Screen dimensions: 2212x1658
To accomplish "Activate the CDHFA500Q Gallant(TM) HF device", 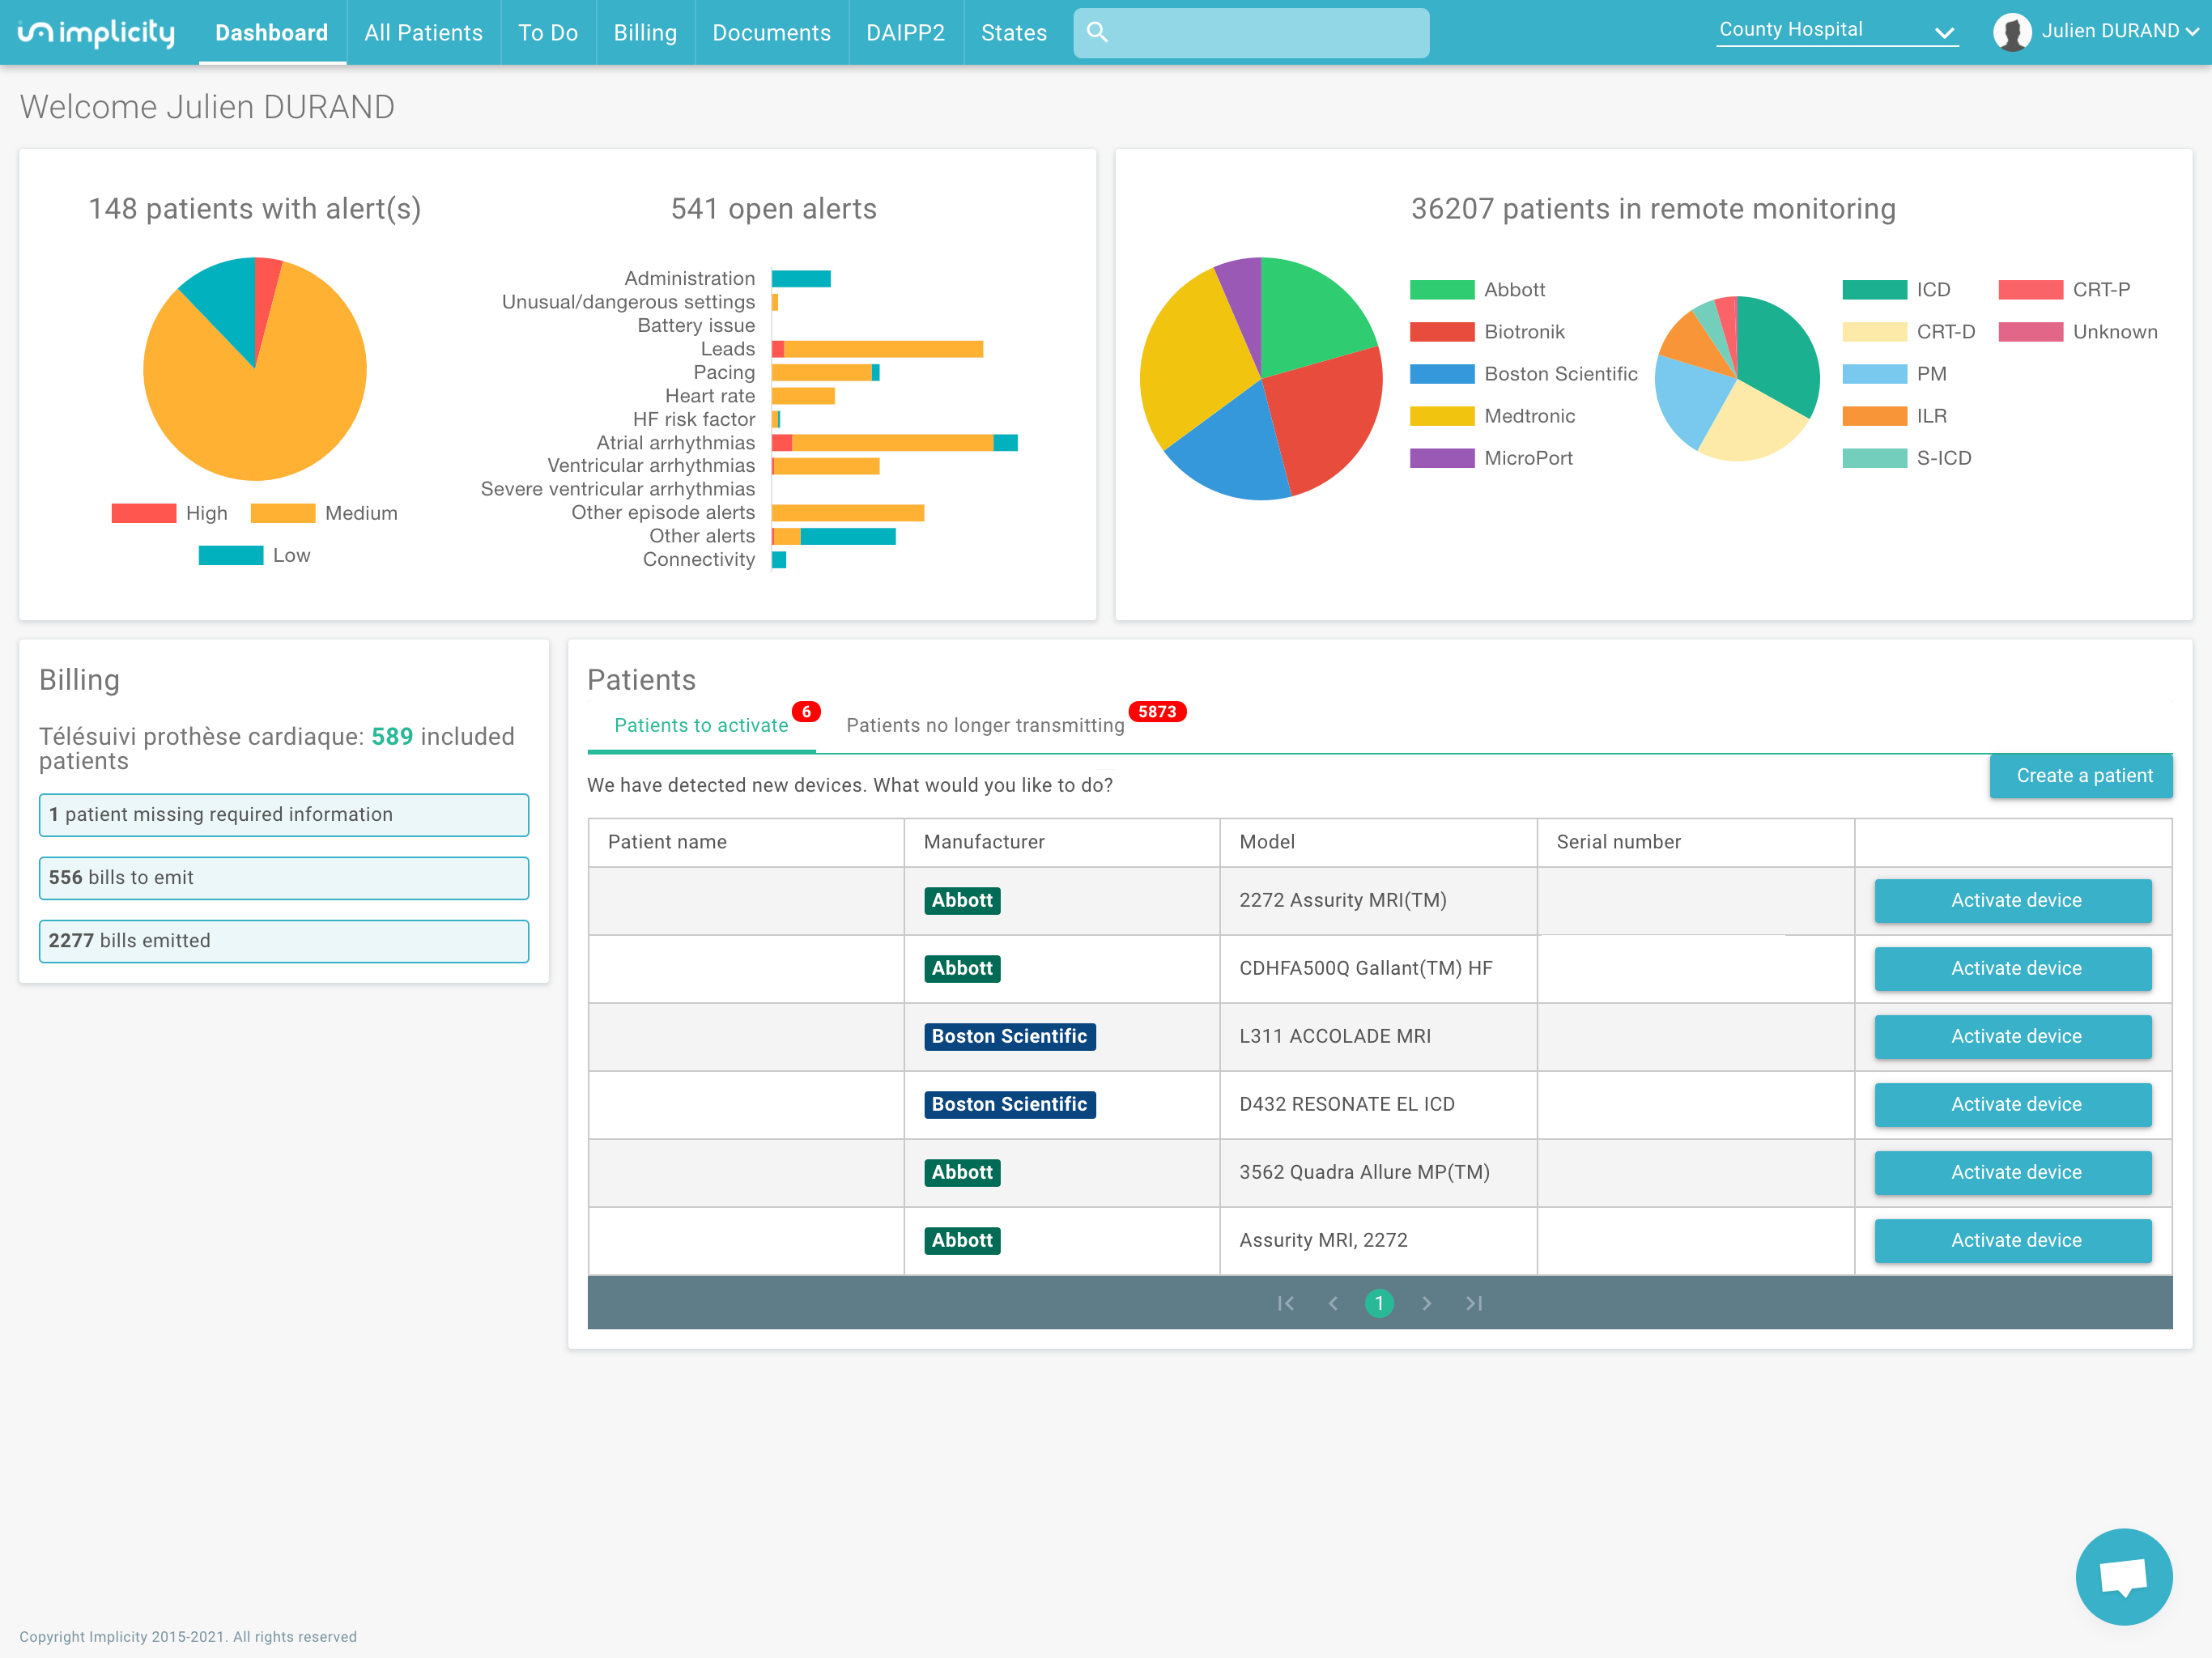I will point(2013,969).
